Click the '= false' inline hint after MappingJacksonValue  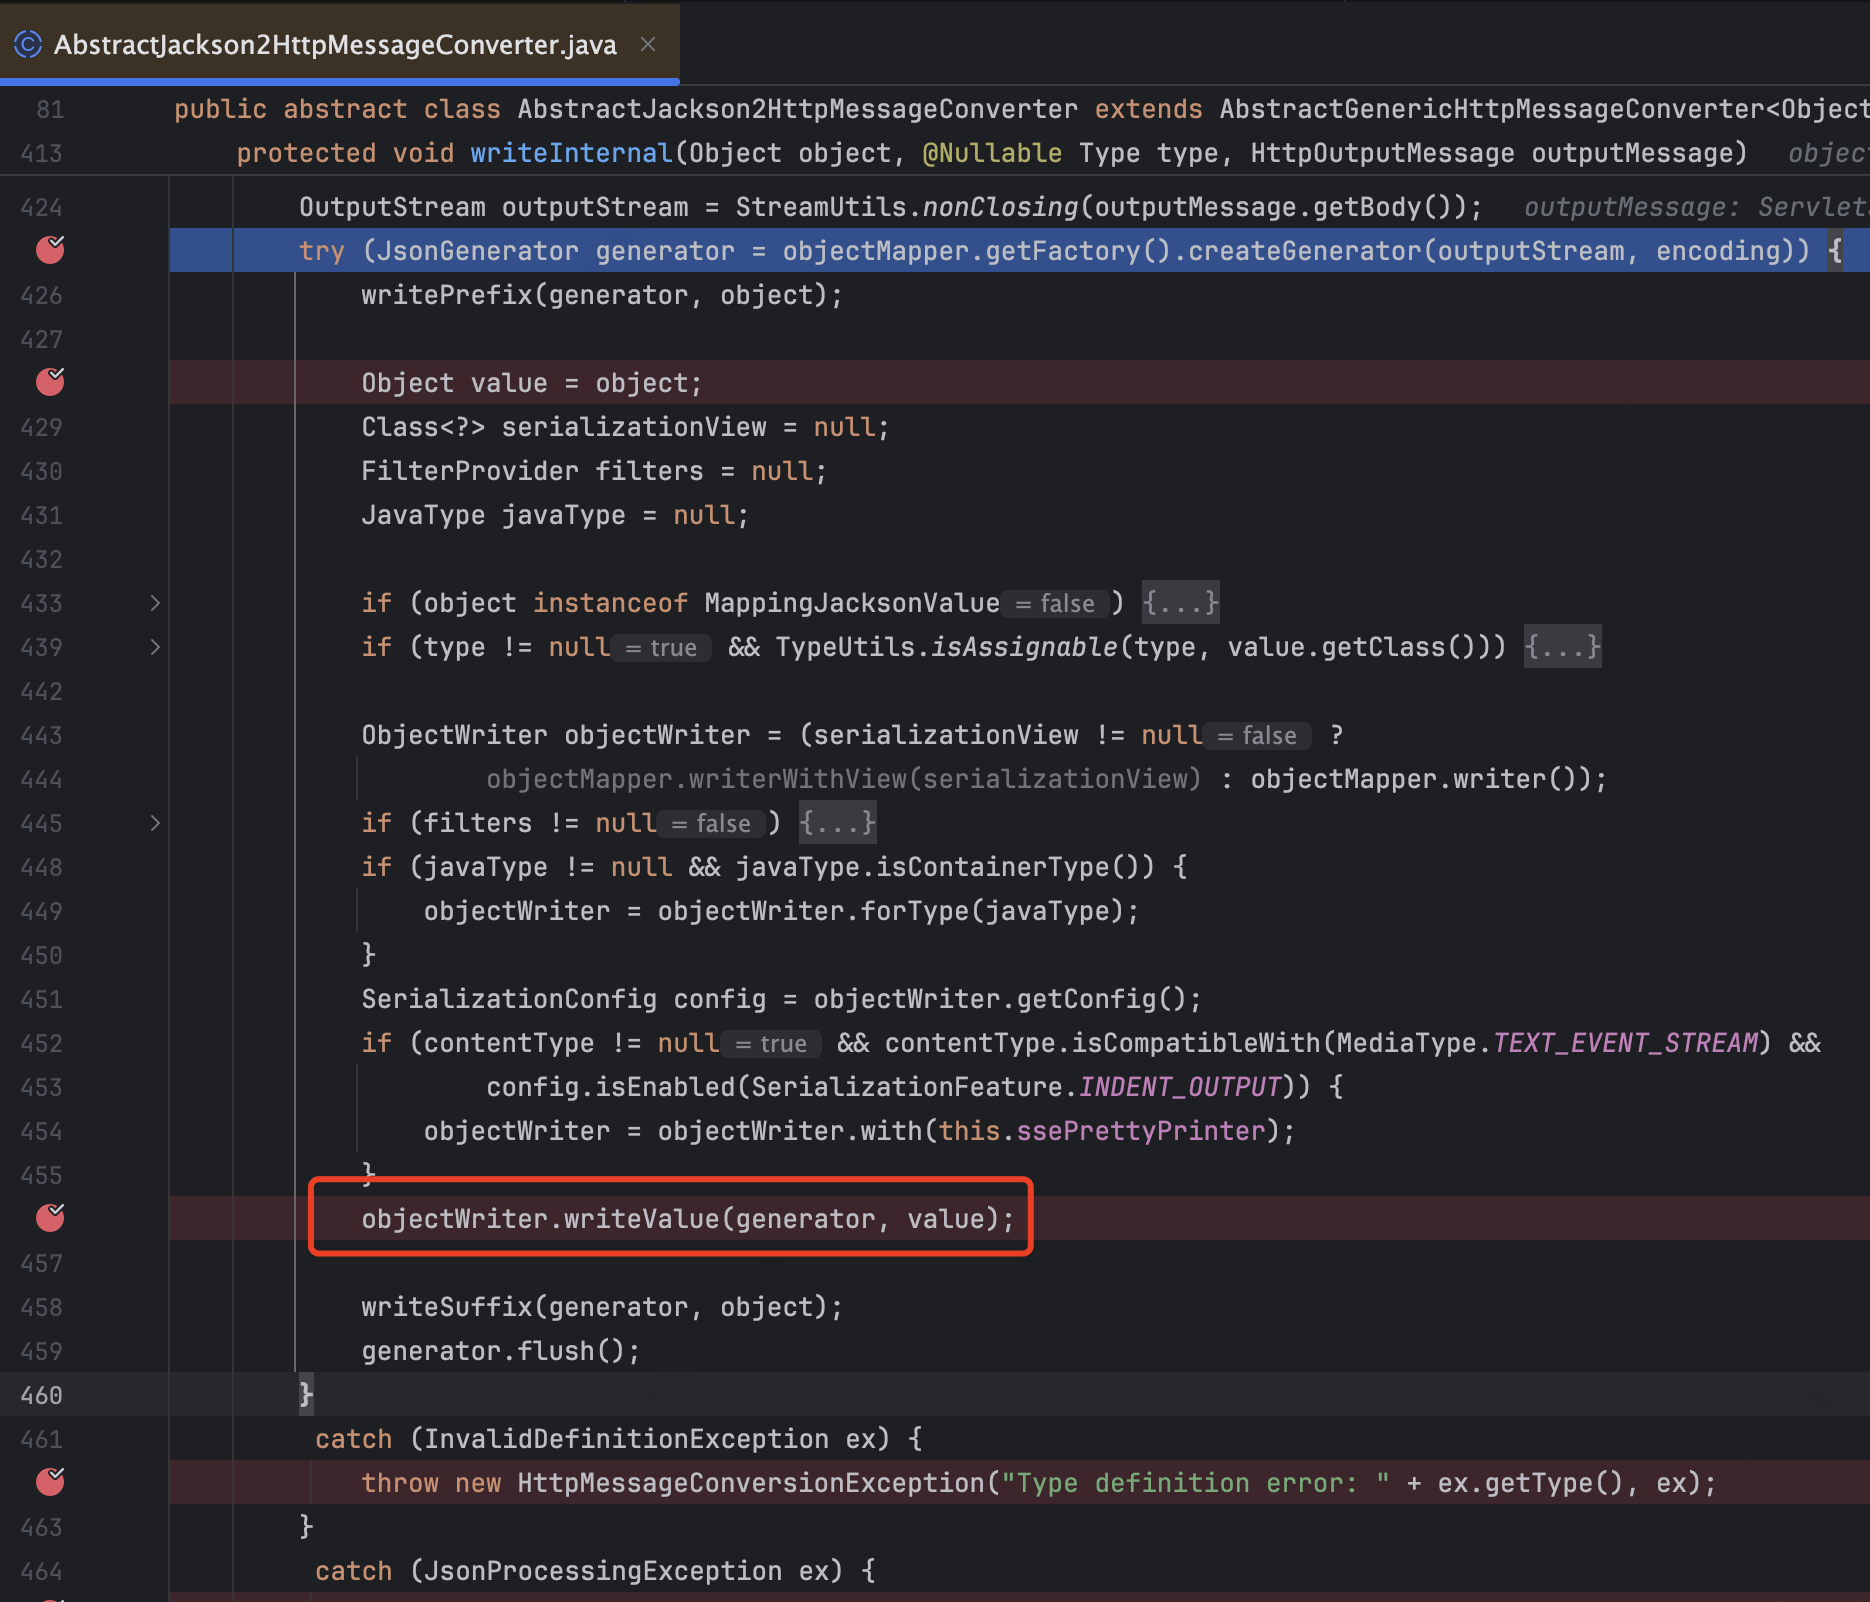1056,603
